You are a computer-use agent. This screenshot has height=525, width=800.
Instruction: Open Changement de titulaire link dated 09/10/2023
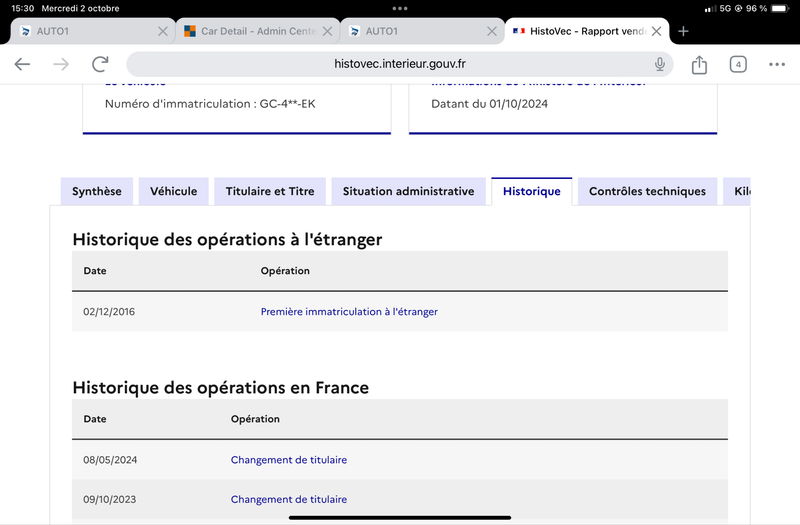289,499
